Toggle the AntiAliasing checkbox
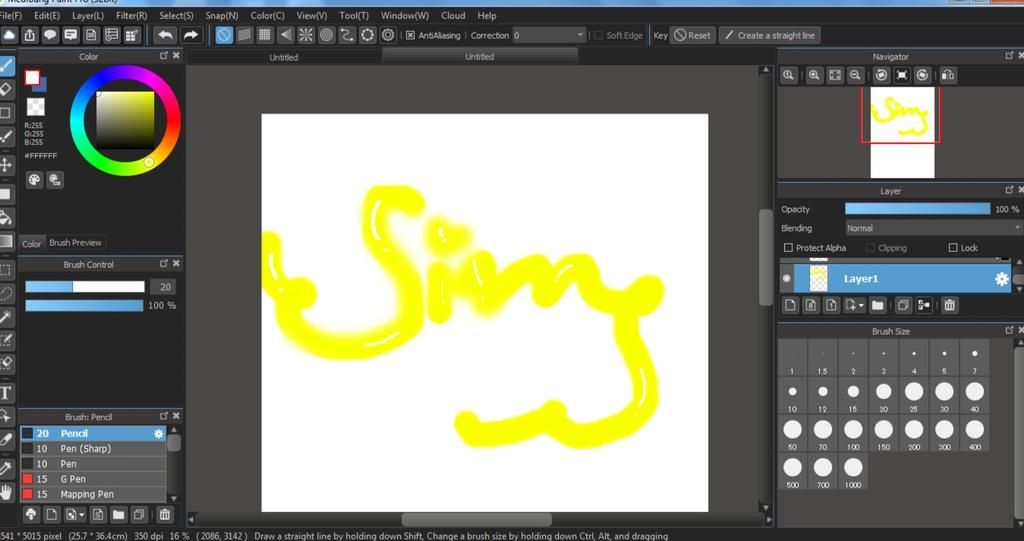1024x541 pixels. pos(410,35)
